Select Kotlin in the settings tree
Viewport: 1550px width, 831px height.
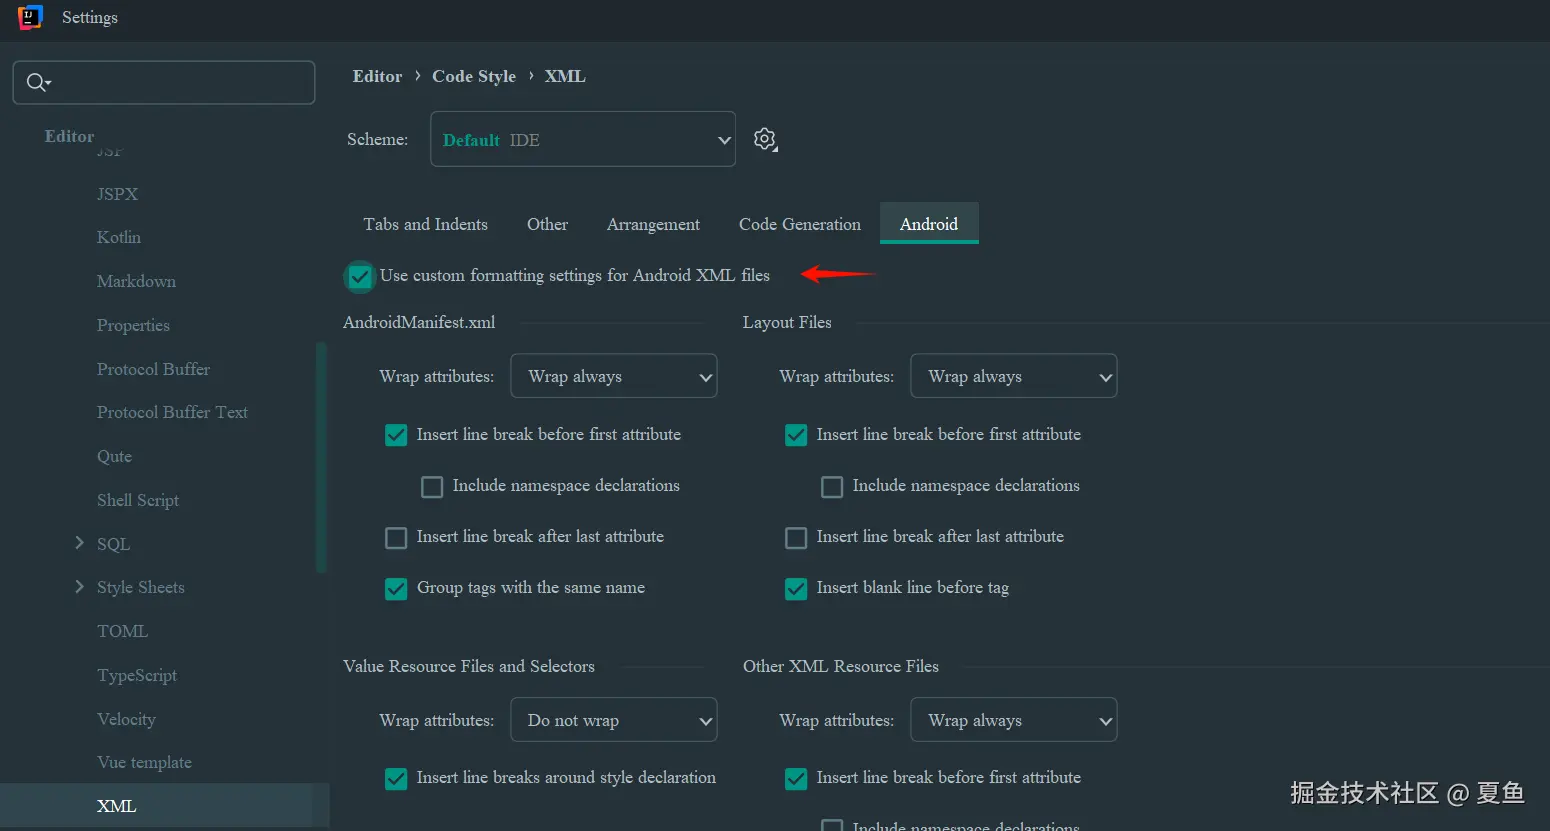click(119, 237)
